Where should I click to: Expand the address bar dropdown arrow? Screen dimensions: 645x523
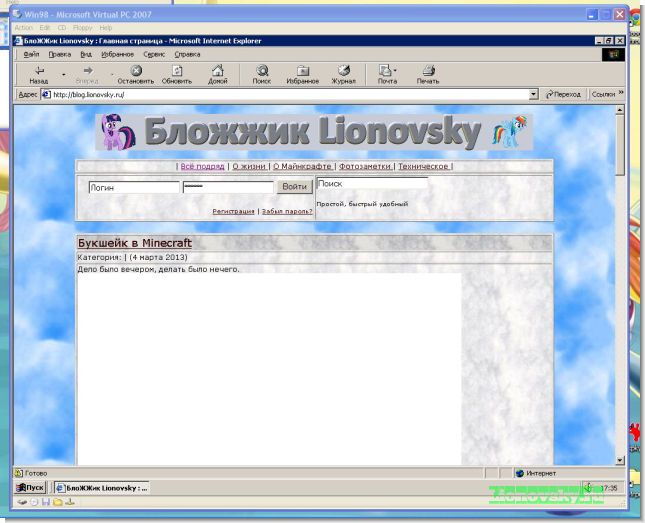tap(533, 94)
